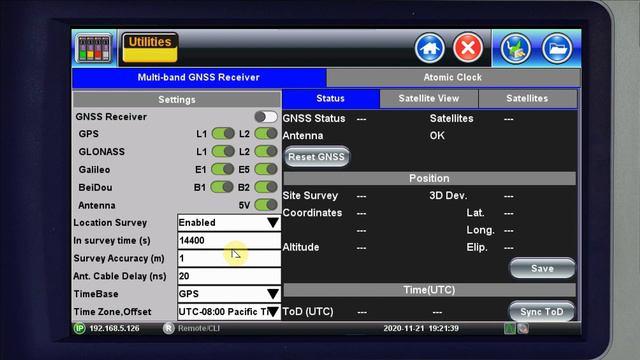Viewport: 640px width, 360px height.
Task: Toggle BeiDou B2 band
Action: (x=266, y=187)
